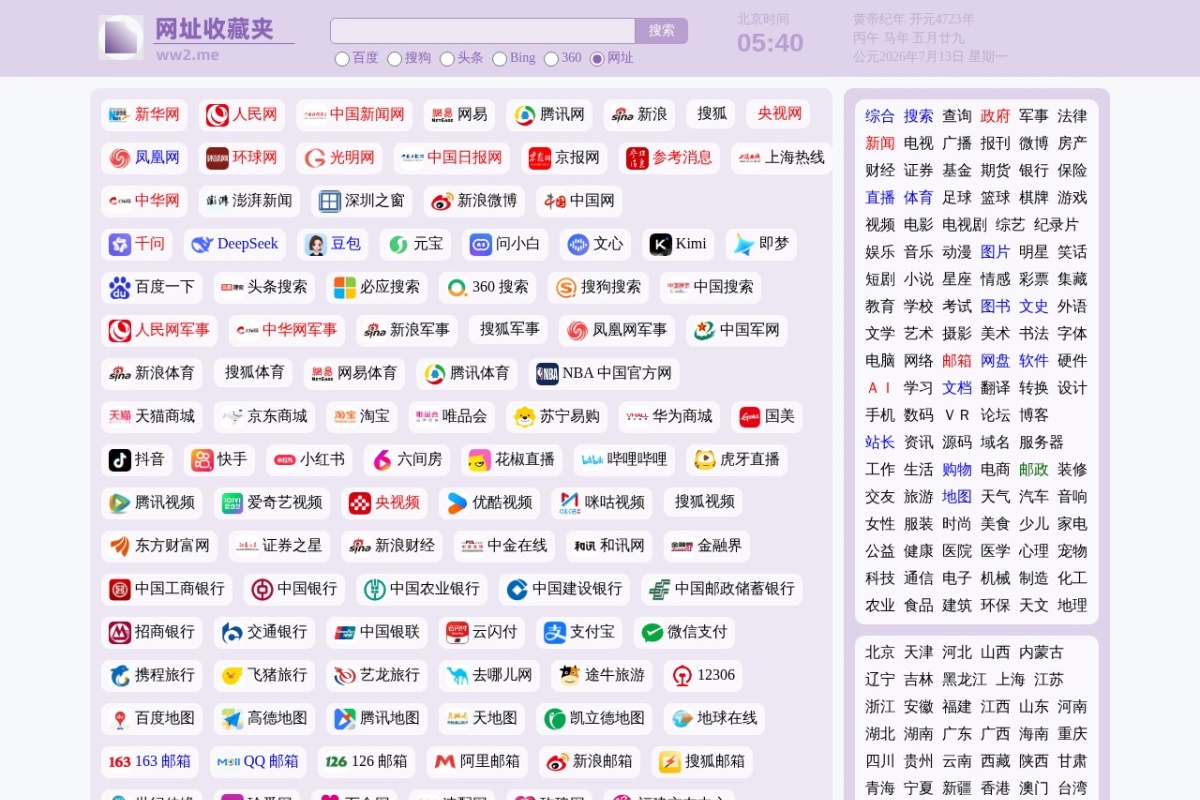Screen dimensions: 1200x800
Task: Click the 阿里邮箱 M icon
Action: point(445,762)
